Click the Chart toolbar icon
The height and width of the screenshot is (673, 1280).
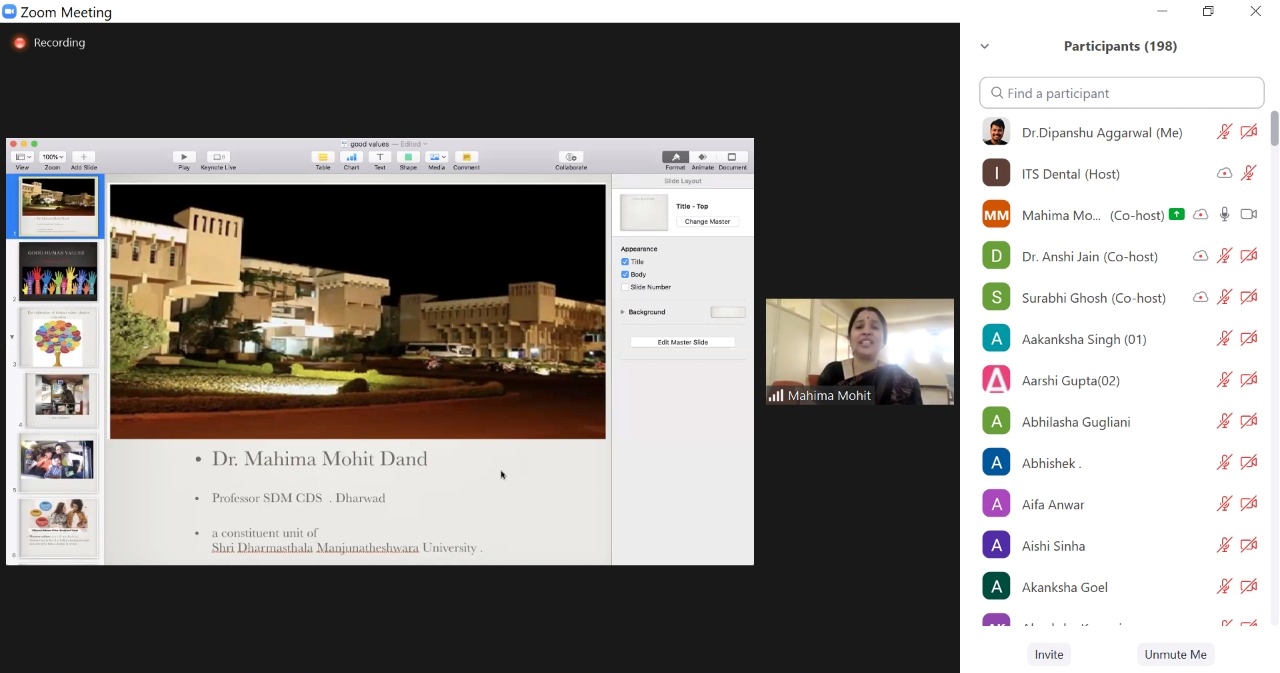351,157
